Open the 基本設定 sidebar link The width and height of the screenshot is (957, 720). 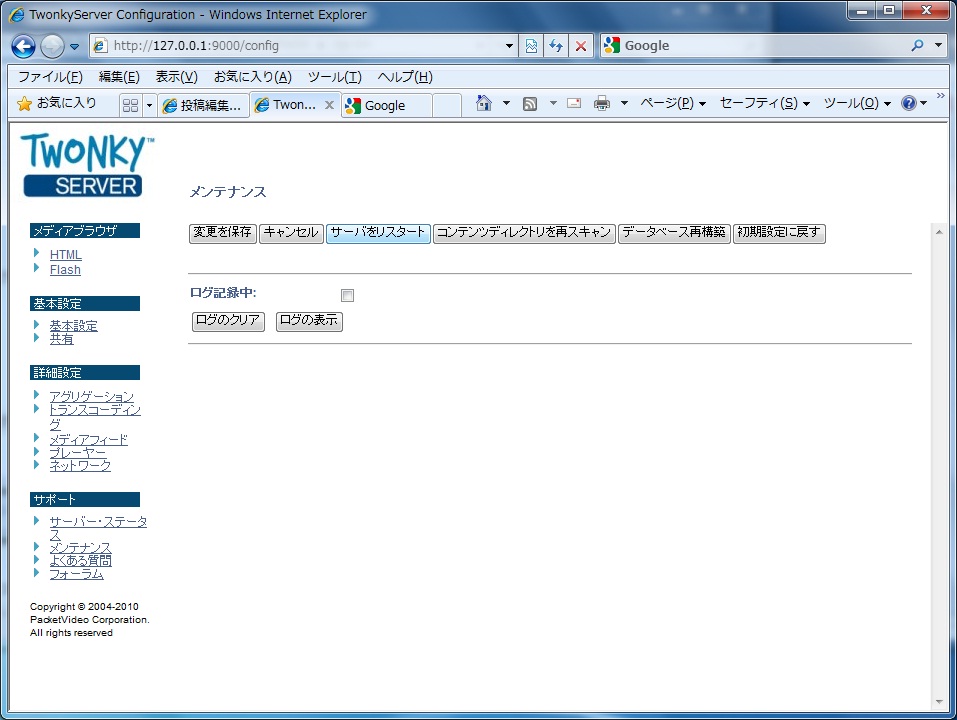coord(73,326)
